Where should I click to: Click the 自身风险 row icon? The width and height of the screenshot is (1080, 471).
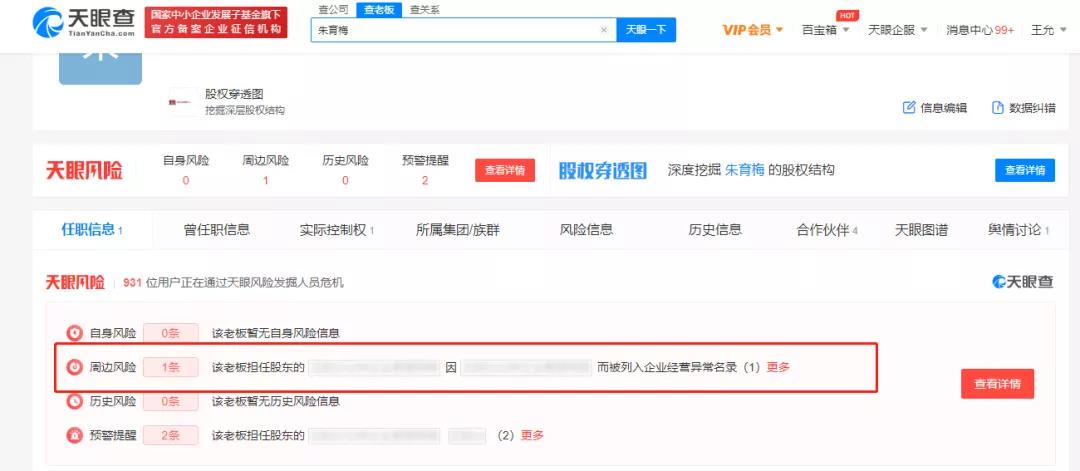click(x=74, y=333)
